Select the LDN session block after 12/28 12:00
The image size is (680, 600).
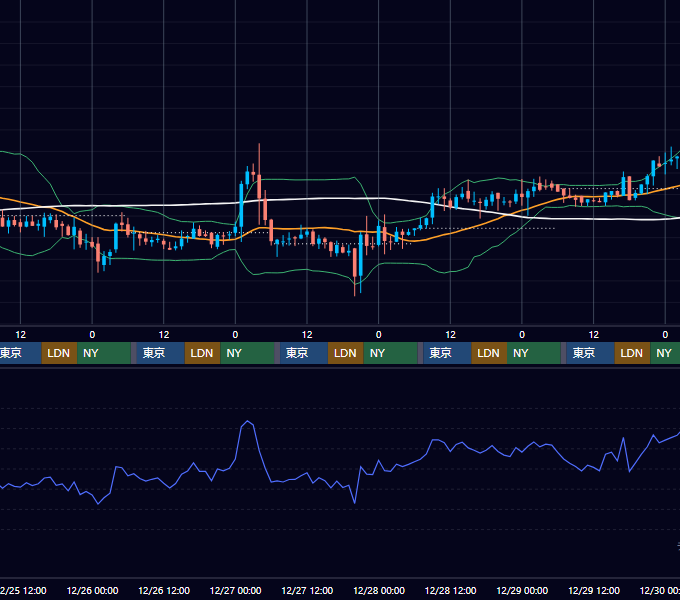489,353
